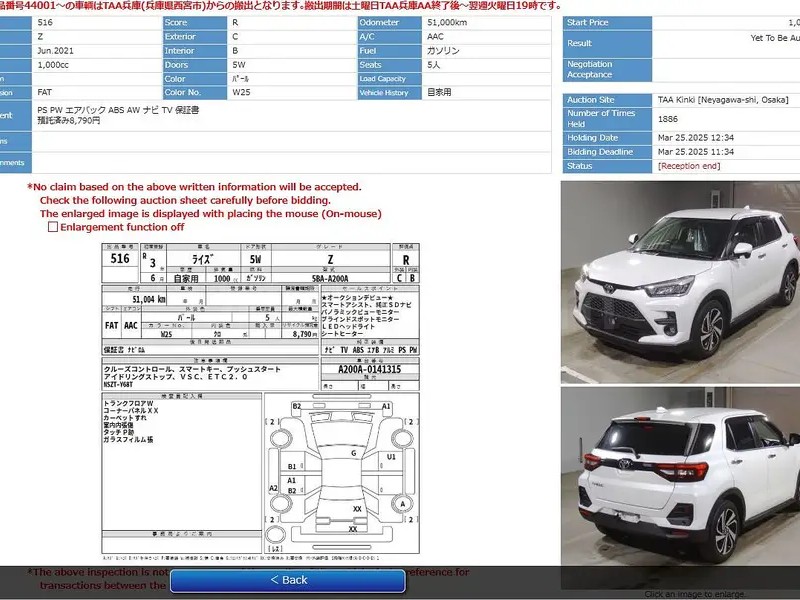Click the chassis number A200A-0141315
Image resolution: width=800 pixels, height=600 pixels.
tap(356, 369)
